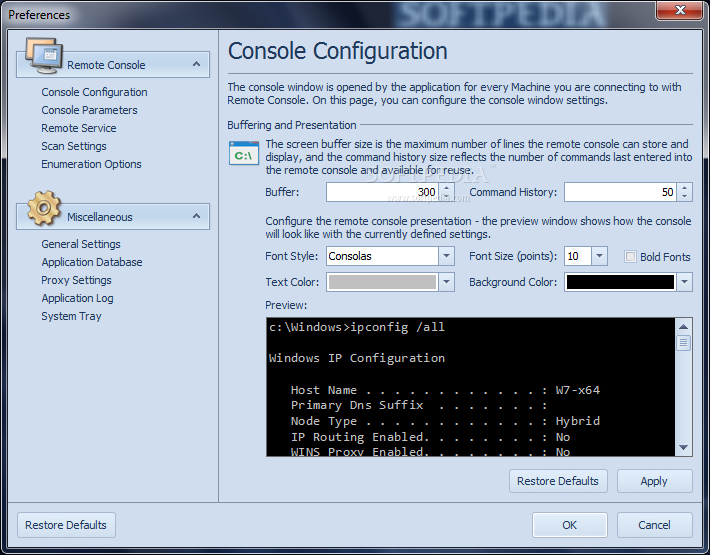Click the Apply button

coord(654,481)
